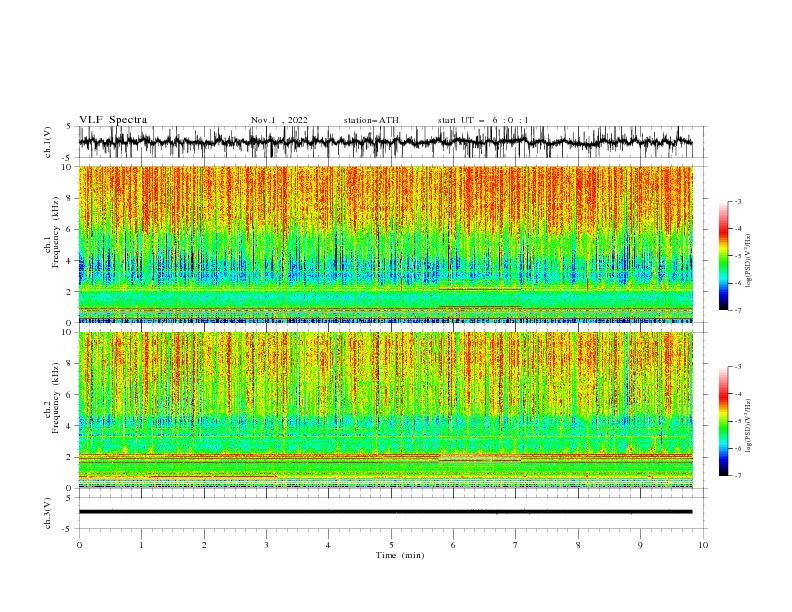Click the "-5" tick on ch.1(V) axis
The image size is (792, 612).
[x=68, y=158]
